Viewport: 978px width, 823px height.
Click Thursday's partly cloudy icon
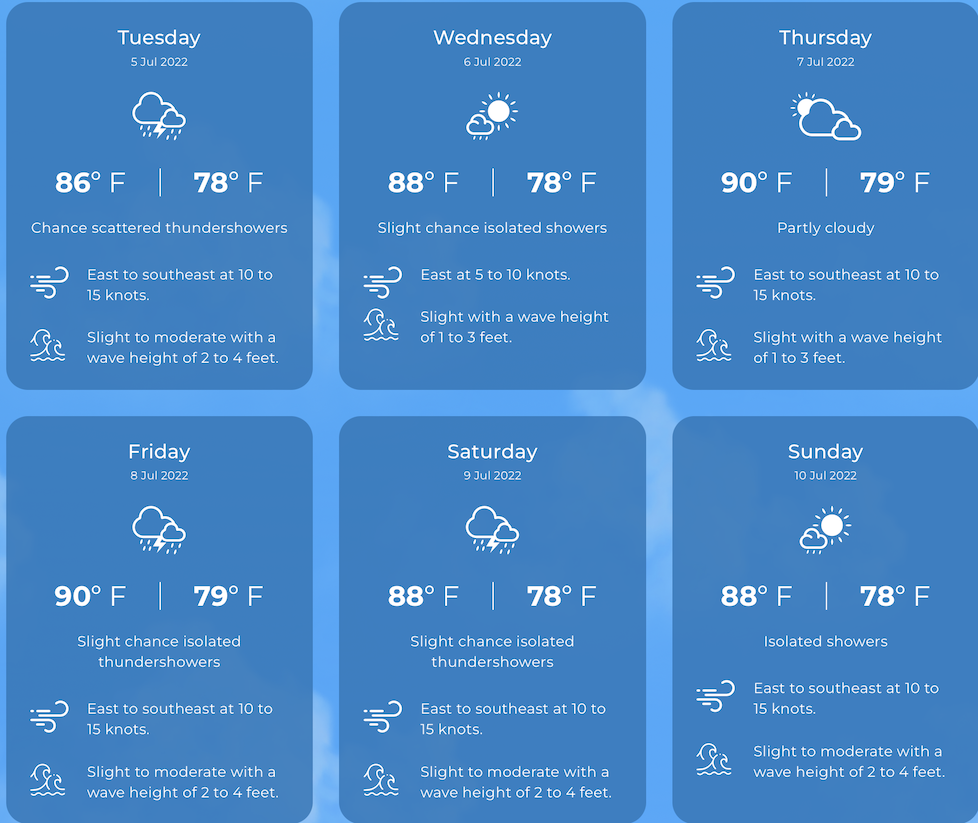(825, 117)
